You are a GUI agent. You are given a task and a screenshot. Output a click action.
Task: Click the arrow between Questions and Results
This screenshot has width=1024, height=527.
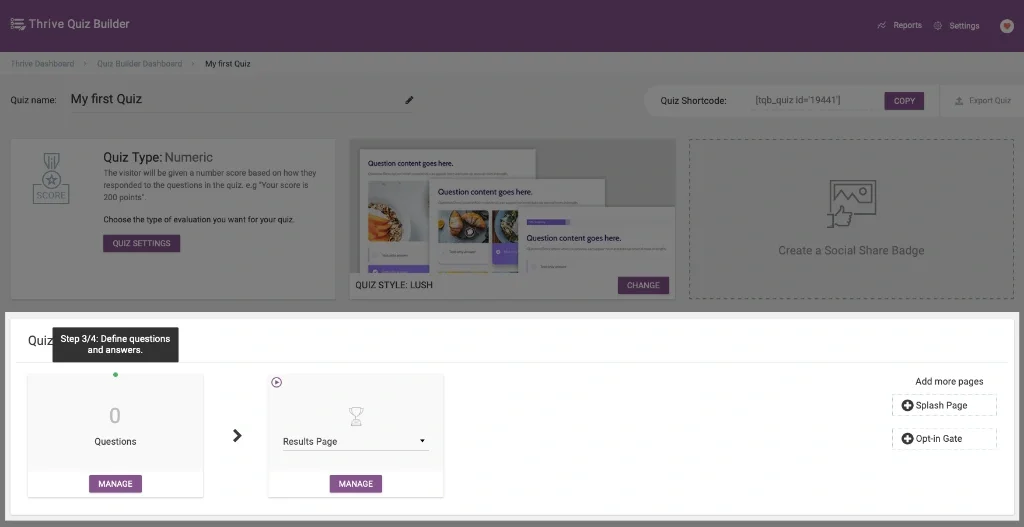click(237, 435)
